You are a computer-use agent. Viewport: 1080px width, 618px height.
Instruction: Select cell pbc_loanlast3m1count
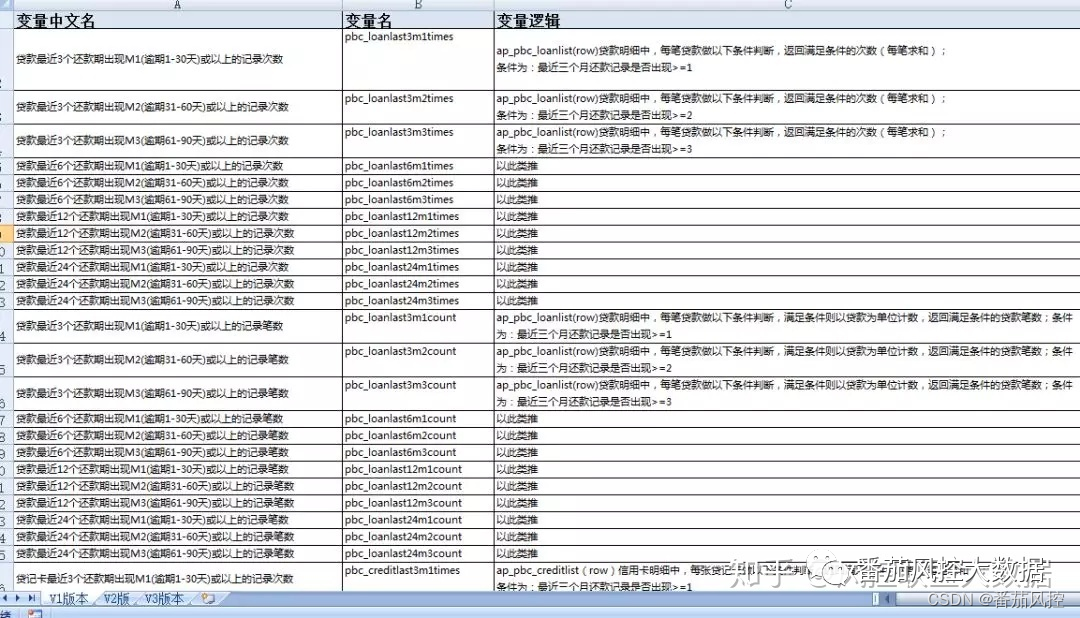point(418,326)
